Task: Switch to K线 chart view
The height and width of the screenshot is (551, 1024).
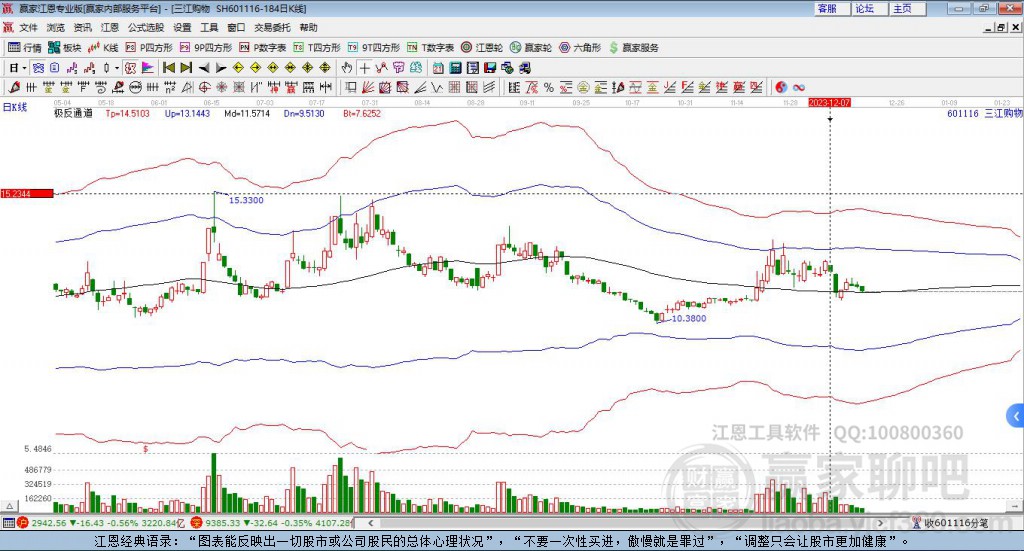Action: point(103,48)
